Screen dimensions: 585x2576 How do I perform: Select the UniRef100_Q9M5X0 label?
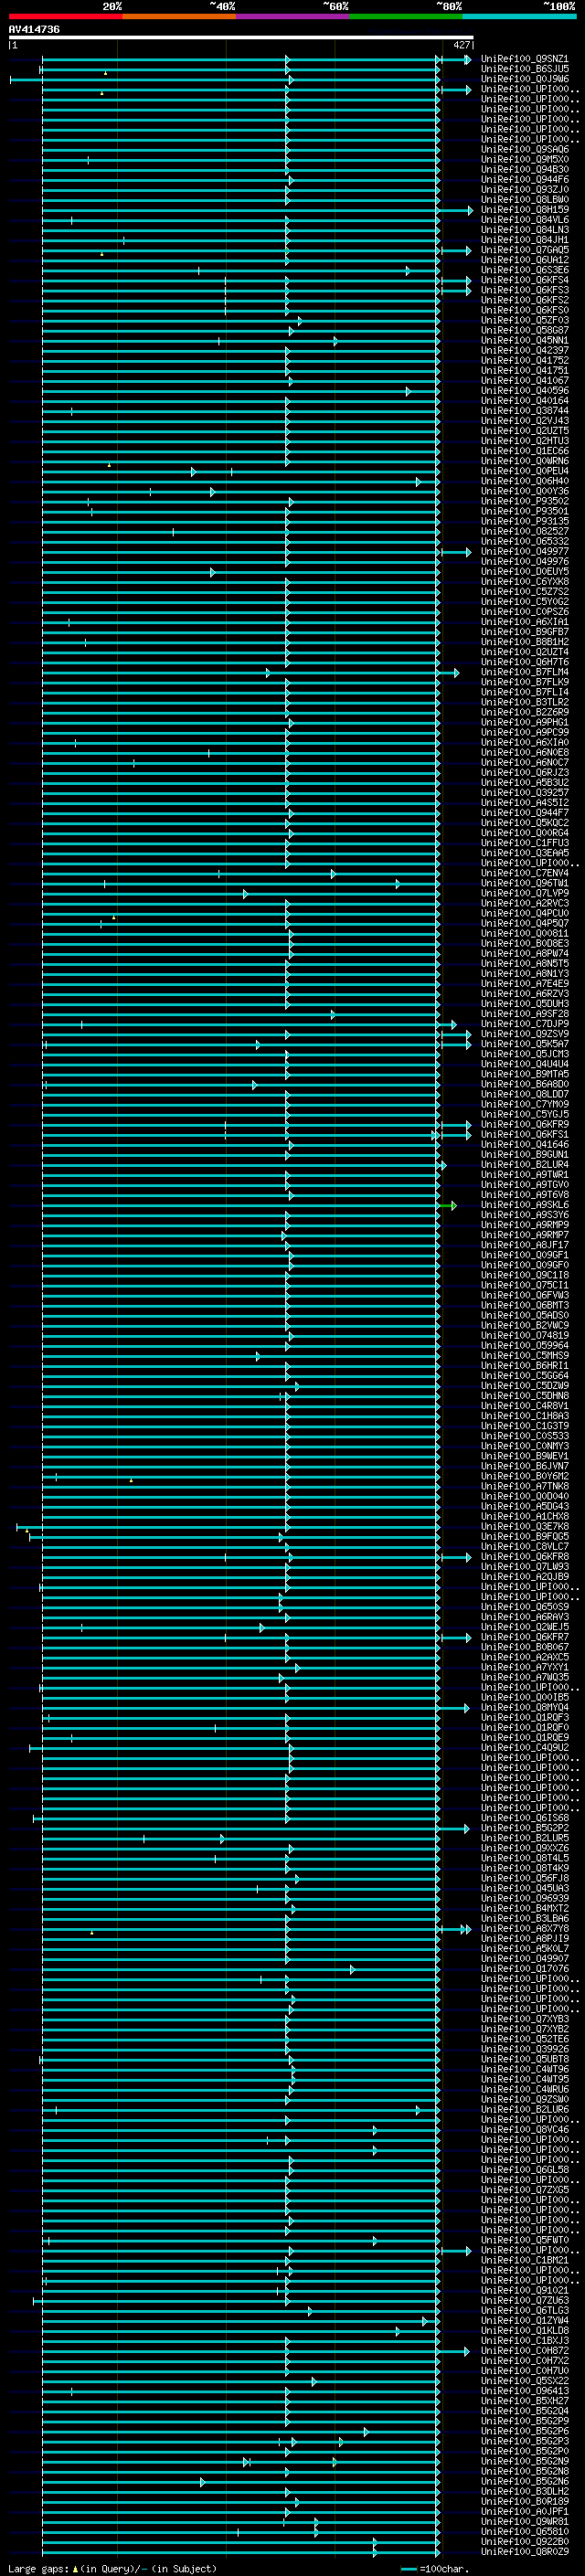pos(524,160)
